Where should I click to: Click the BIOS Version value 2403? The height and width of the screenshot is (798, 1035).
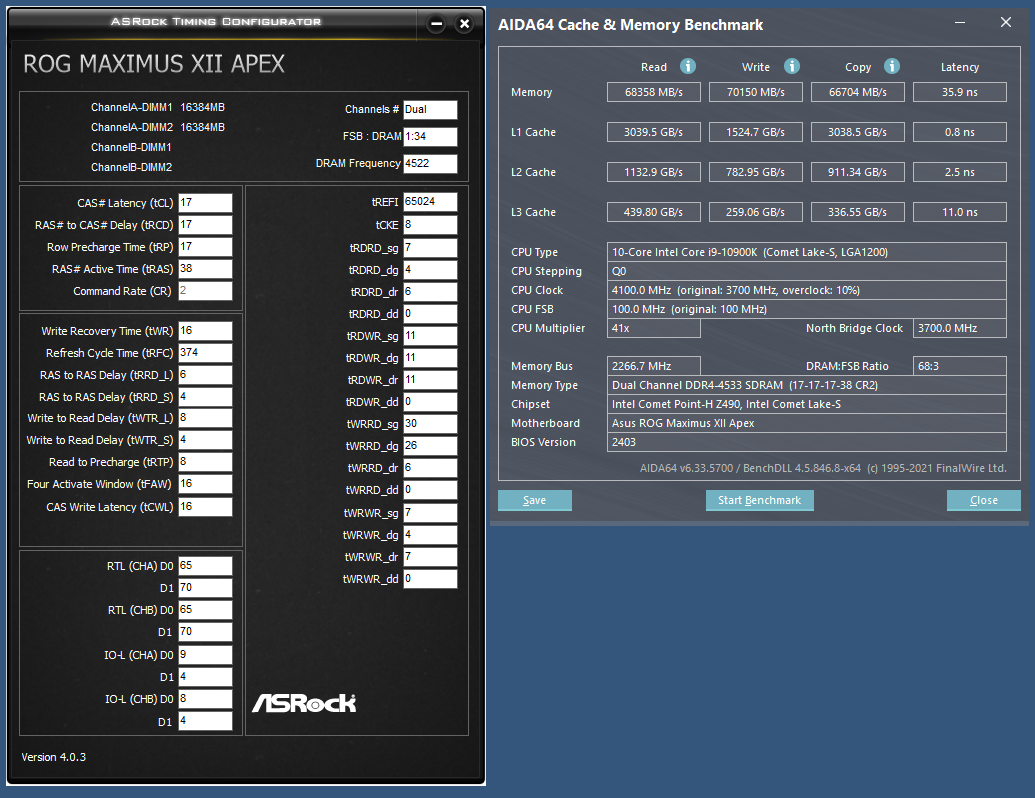[x=807, y=442]
